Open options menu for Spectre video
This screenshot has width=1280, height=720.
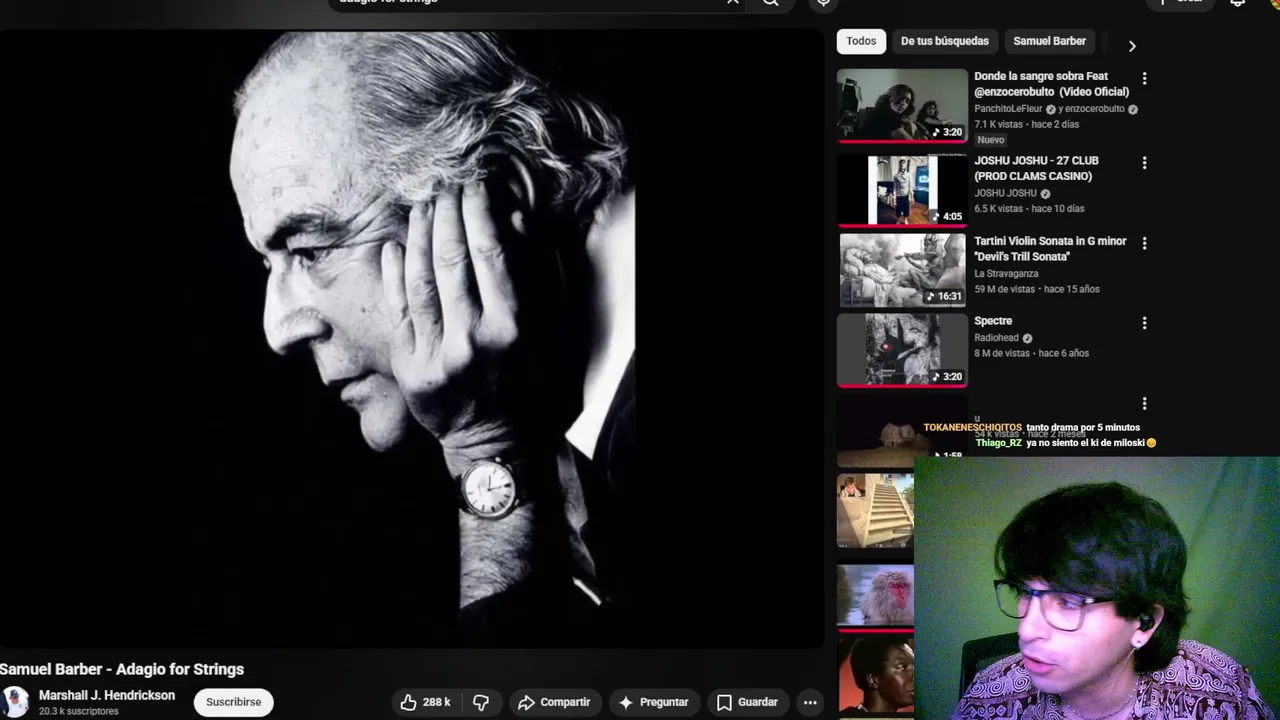[x=1144, y=323]
